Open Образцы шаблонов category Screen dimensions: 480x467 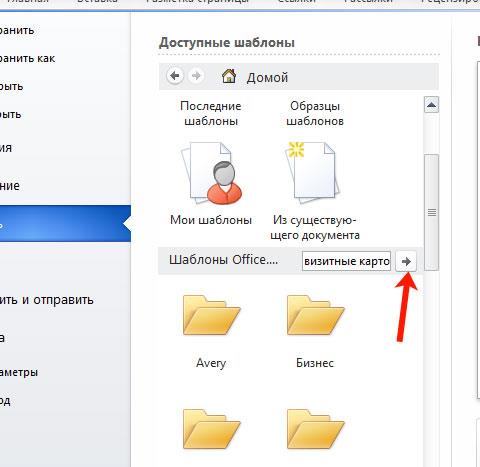pos(315,113)
